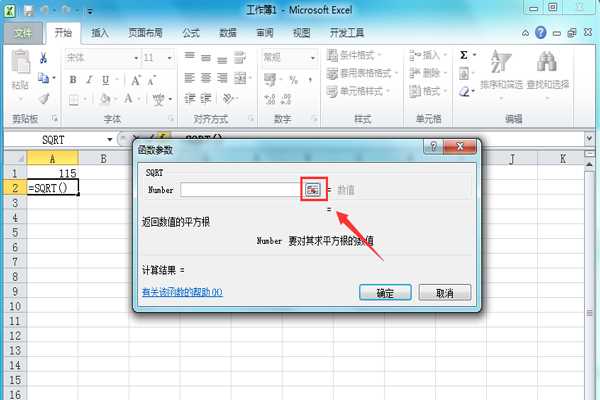Screen dimensions: 600x400
Task: Click the Cancel (取消) button in dialog
Action: click(x=445, y=293)
